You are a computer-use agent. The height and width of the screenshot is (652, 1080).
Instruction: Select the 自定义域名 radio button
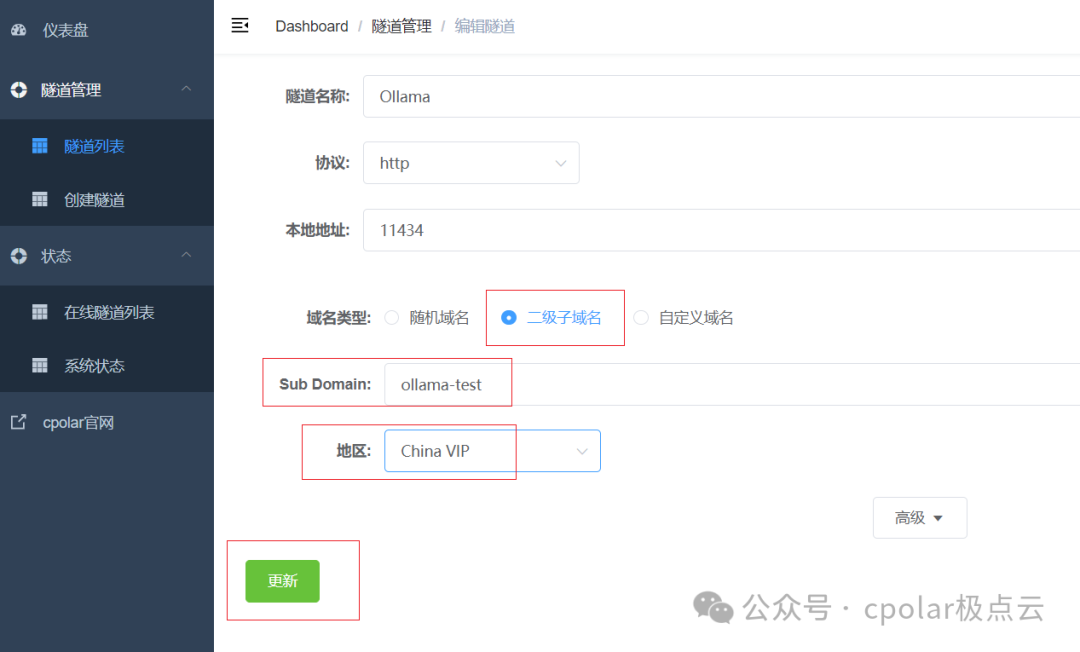[x=641, y=317]
